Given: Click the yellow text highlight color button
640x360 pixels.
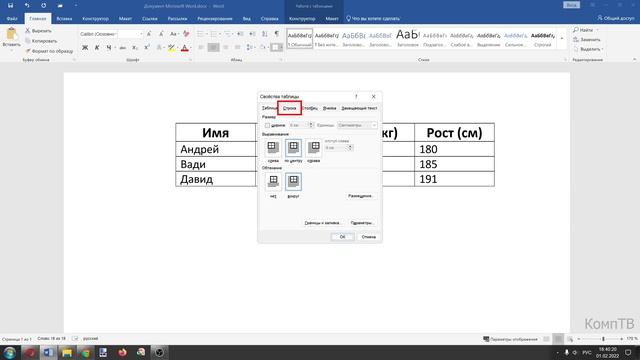Looking at the screenshot, I should tap(171, 48).
